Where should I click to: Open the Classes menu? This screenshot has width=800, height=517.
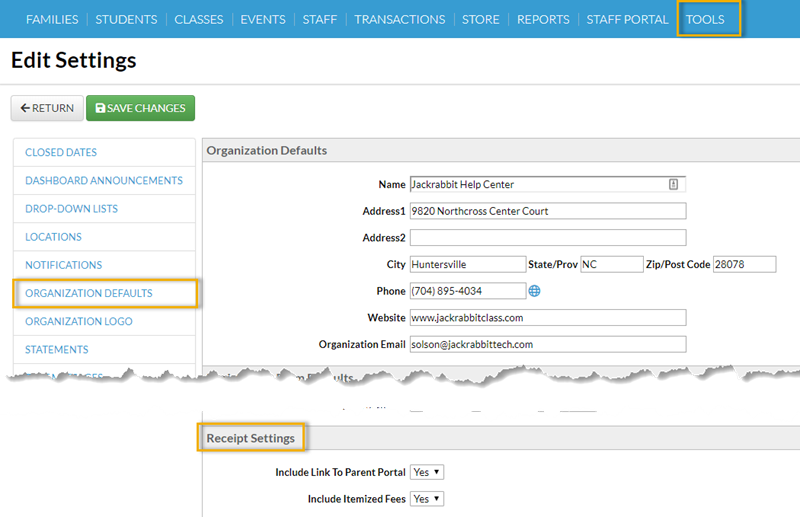coord(198,19)
